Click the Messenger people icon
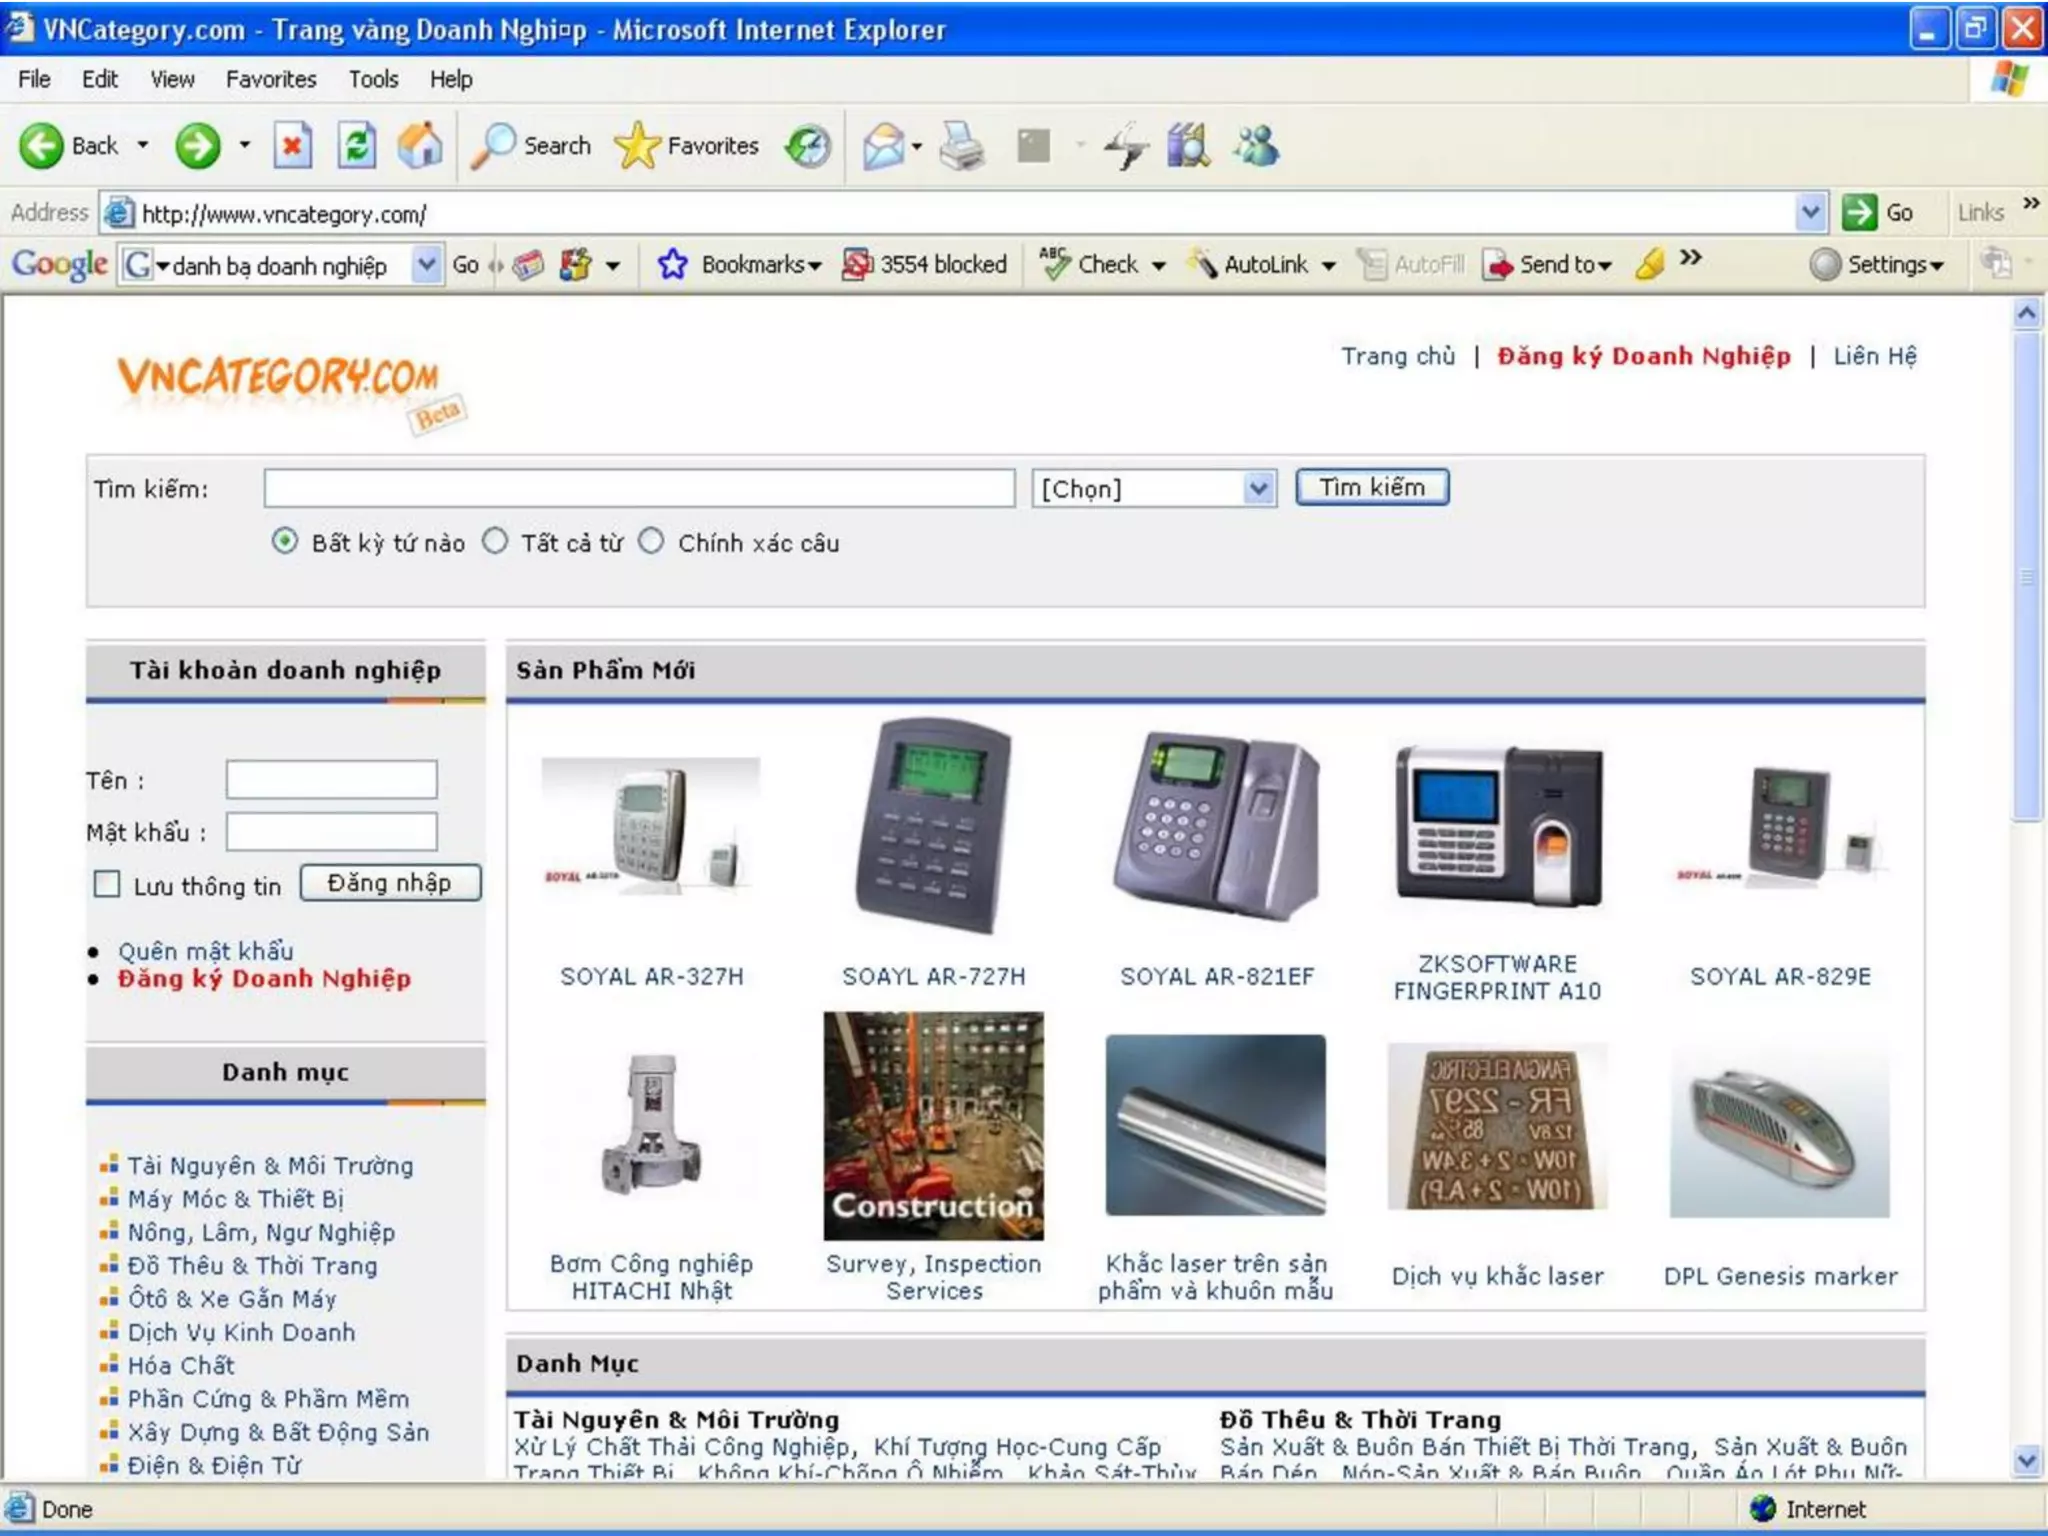 [1256, 146]
